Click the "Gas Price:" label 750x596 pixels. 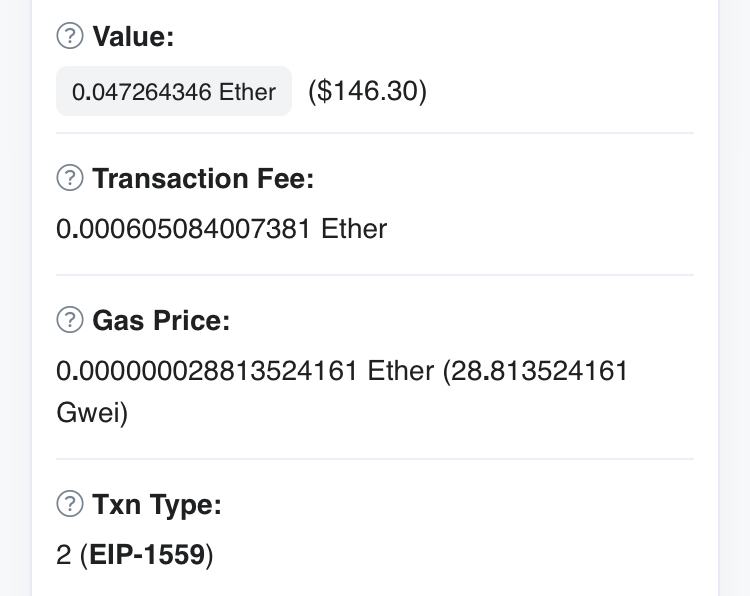(161, 321)
